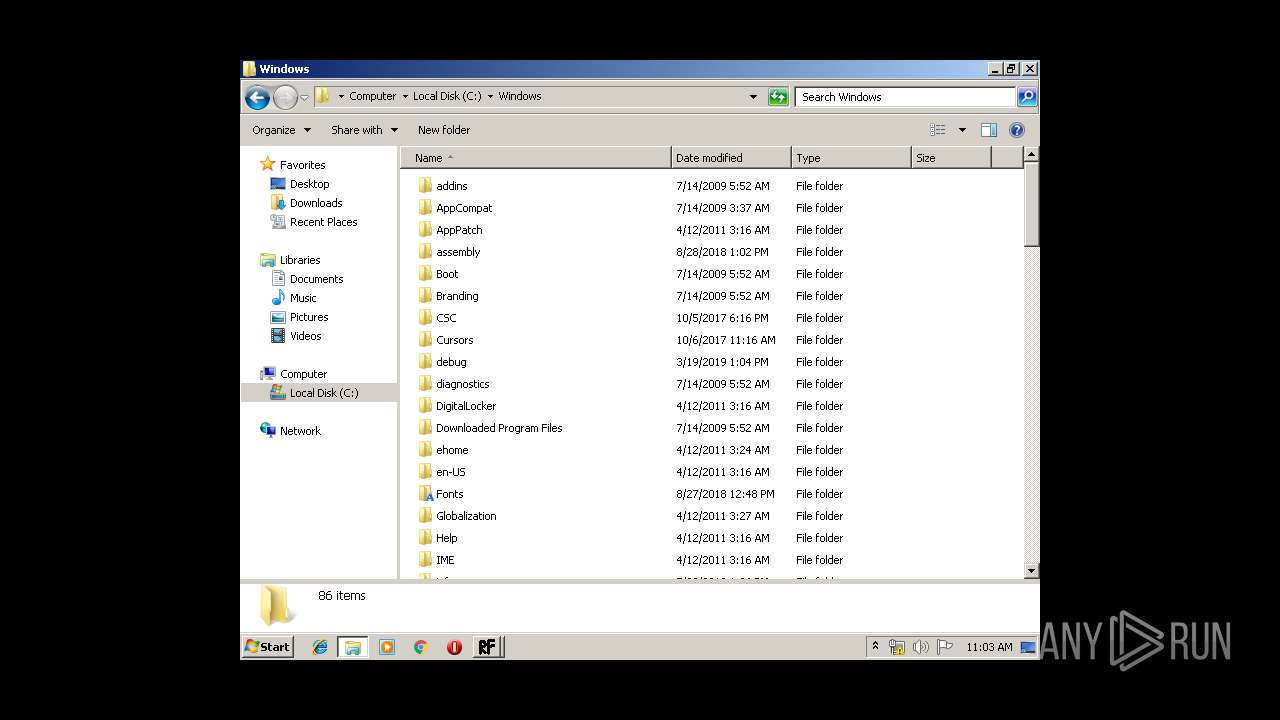Open the Share with menu
Viewport: 1280px width, 720px height.
[x=364, y=130]
